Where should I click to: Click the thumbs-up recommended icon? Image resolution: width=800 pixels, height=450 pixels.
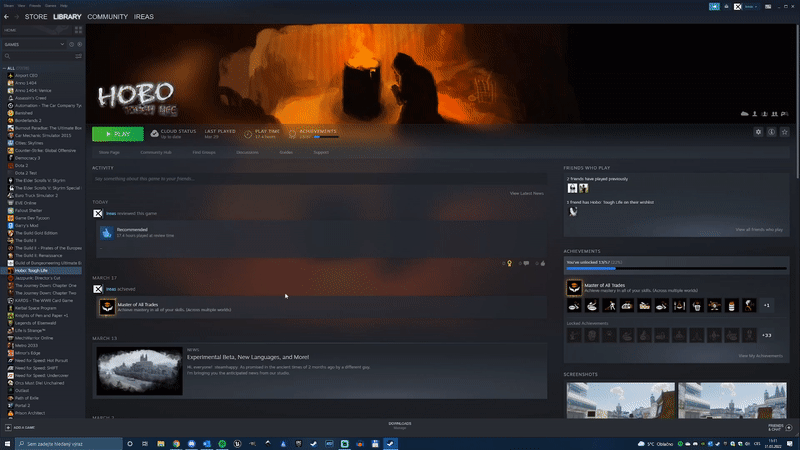click(107, 233)
